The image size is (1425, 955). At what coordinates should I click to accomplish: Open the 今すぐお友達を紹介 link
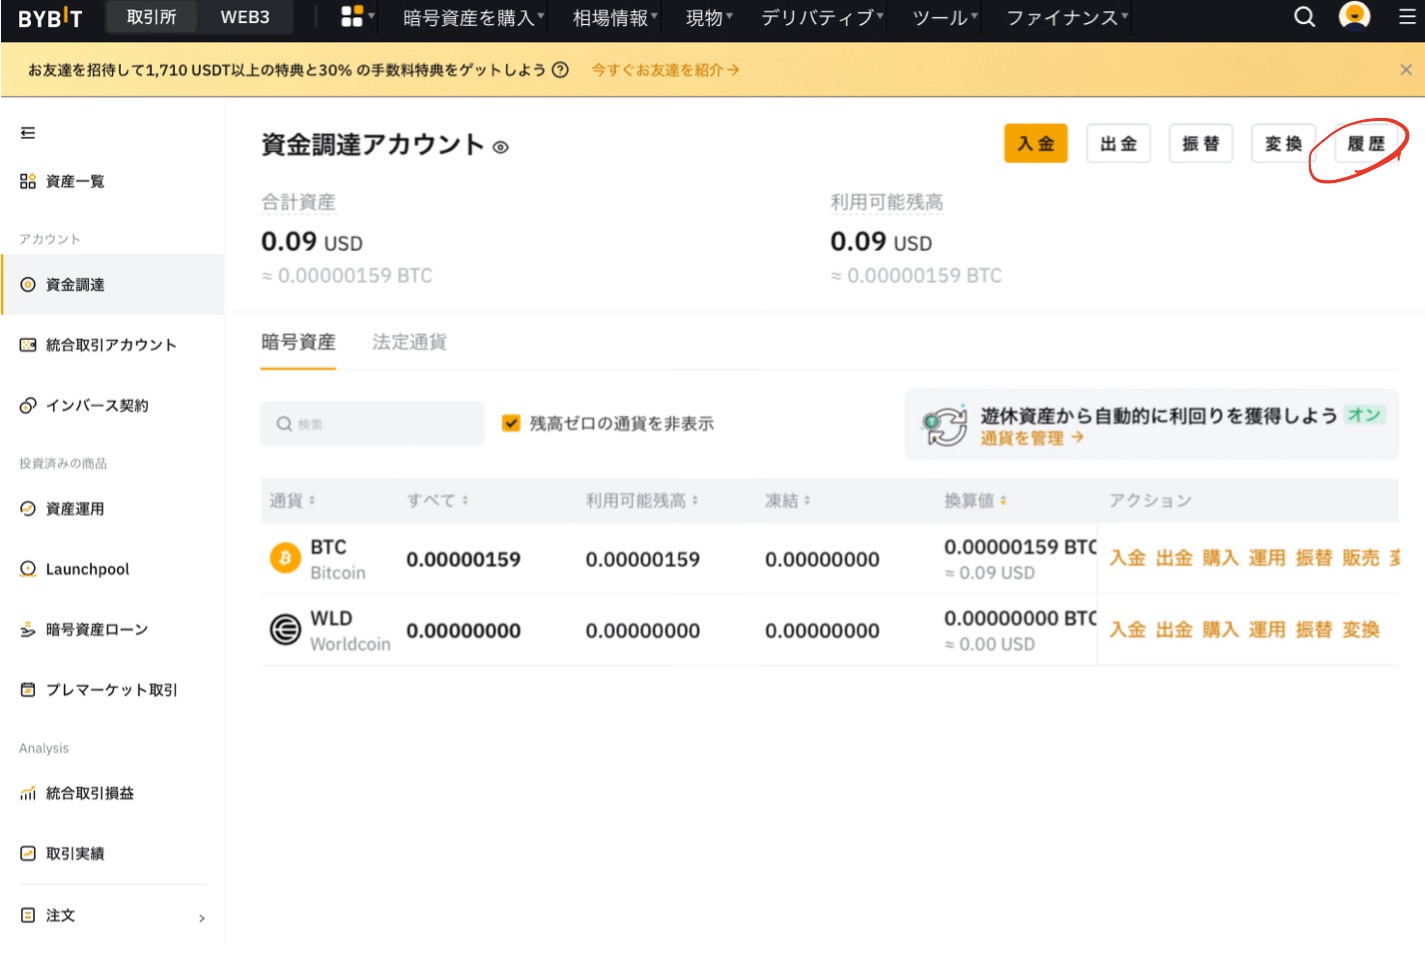pos(663,70)
